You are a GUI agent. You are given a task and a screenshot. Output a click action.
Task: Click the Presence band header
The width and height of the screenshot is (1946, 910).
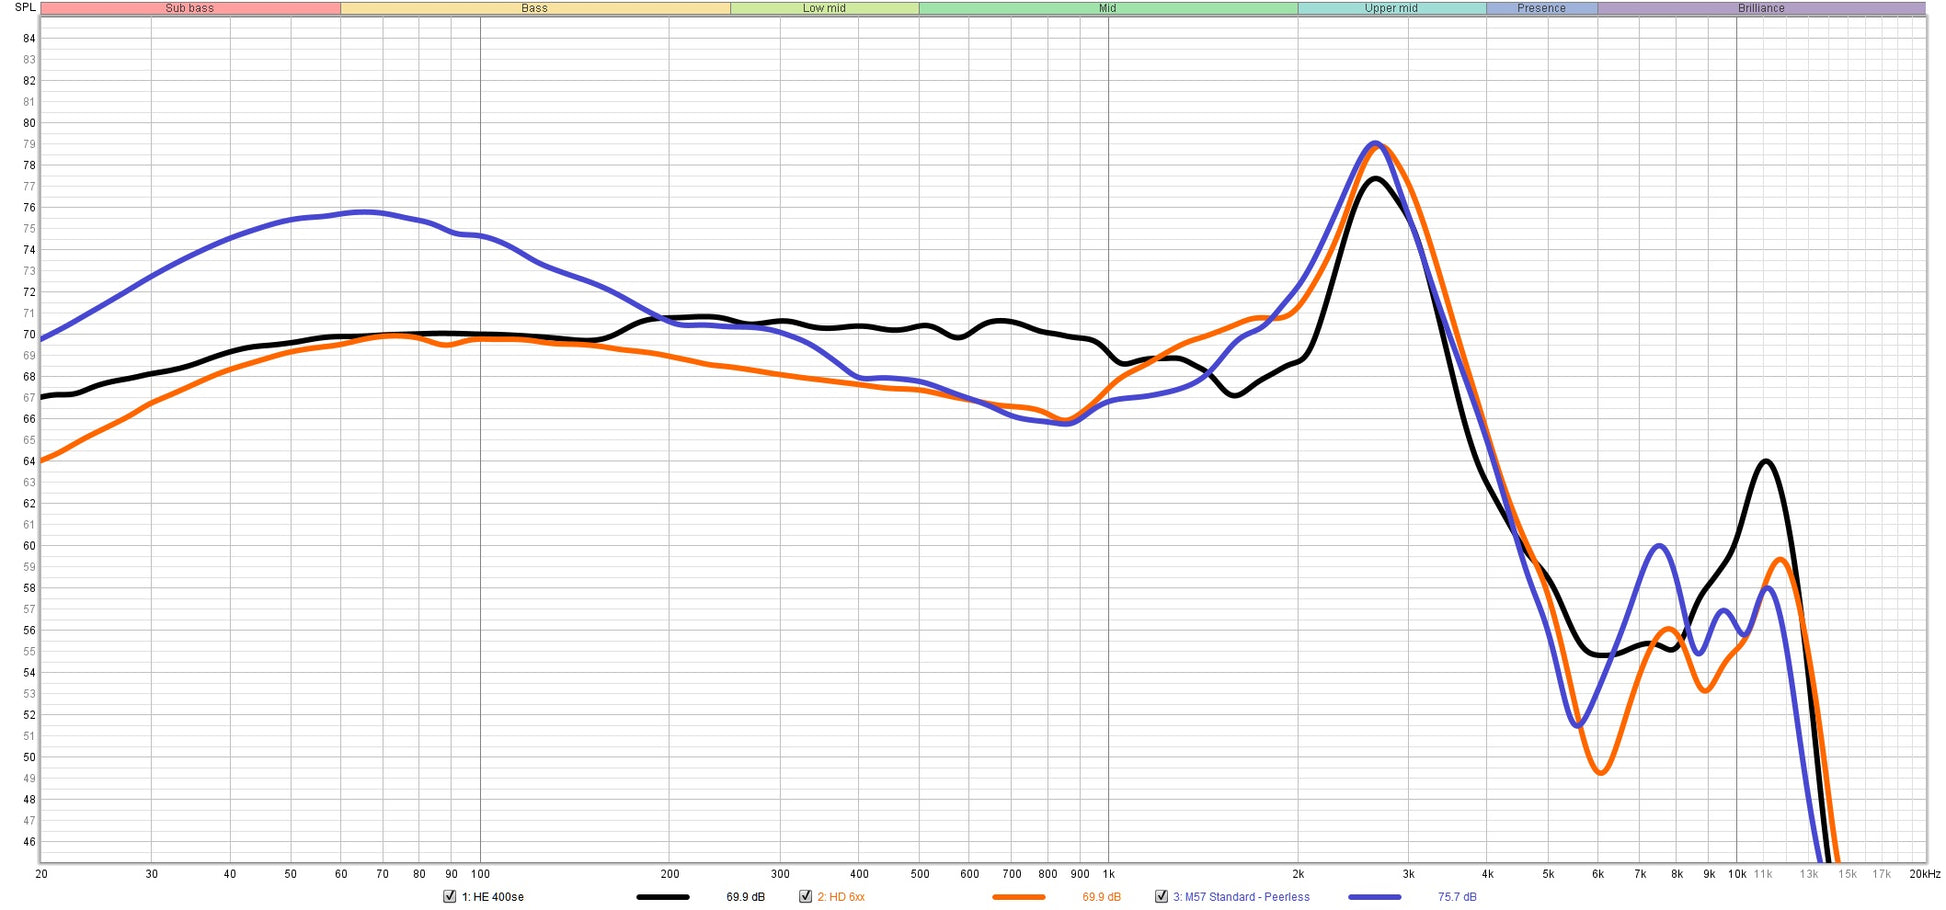click(1542, 8)
